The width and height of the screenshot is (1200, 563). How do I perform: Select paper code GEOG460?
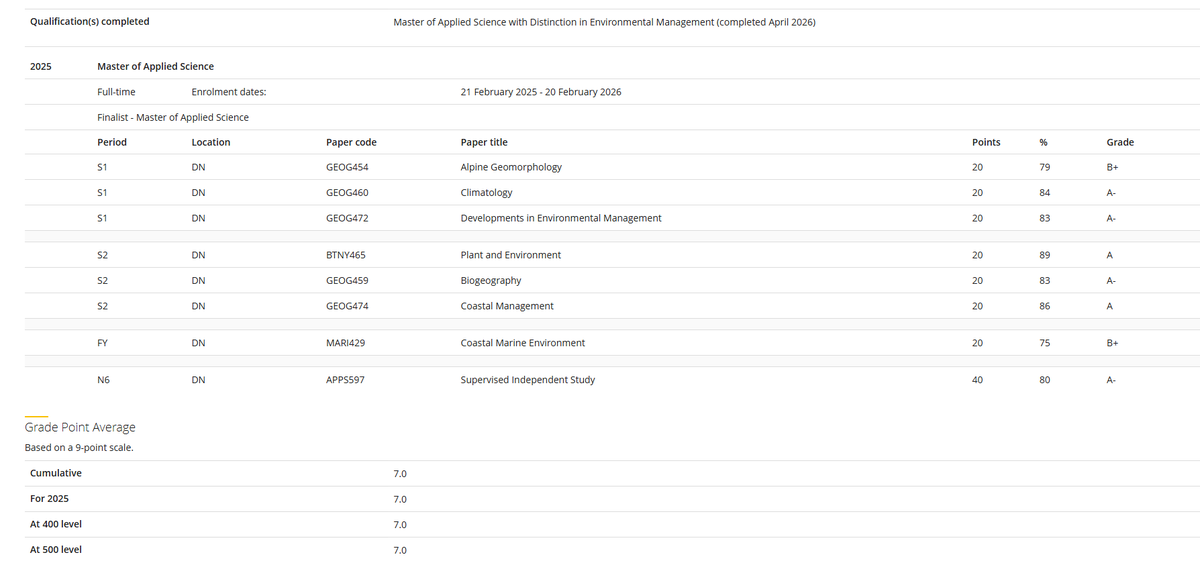pos(348,192)
